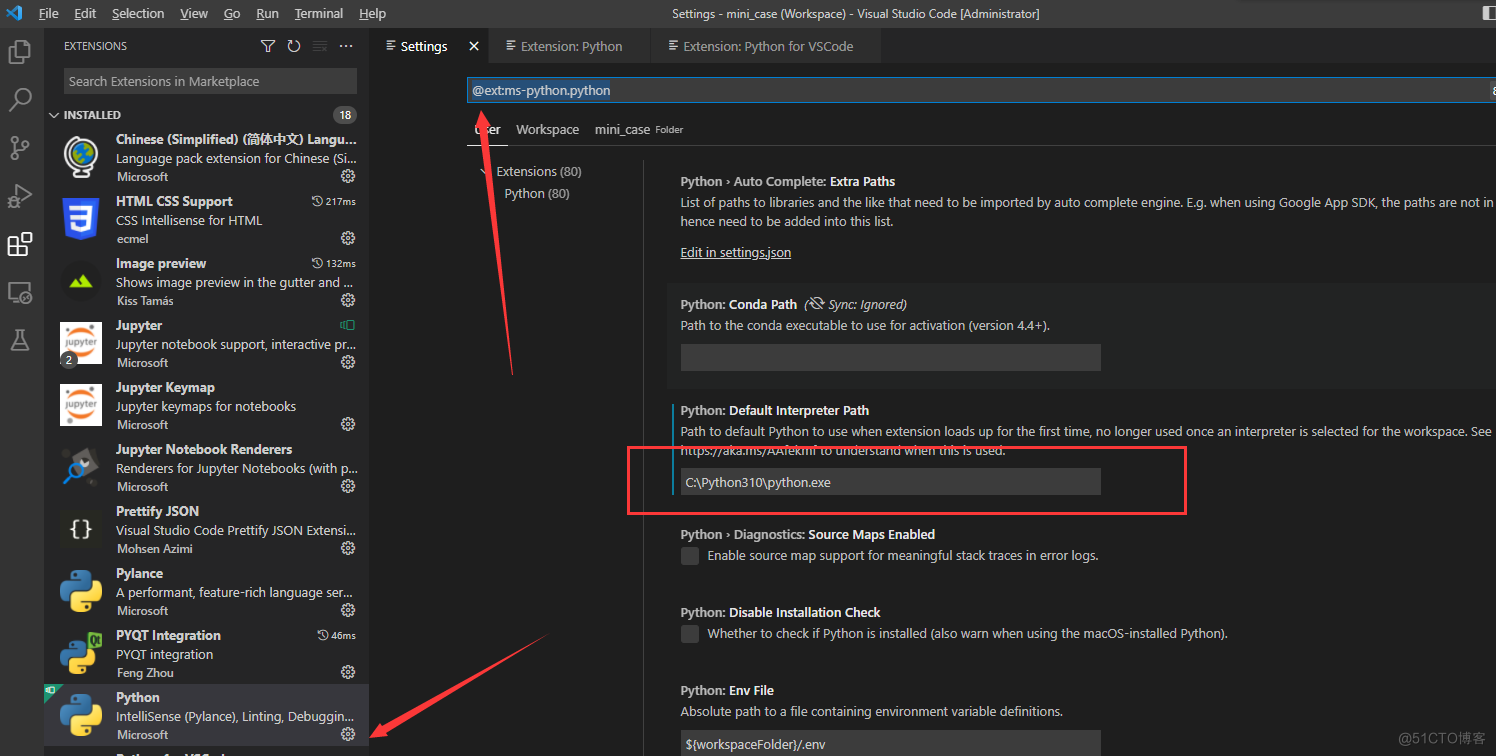
Task: Click the Default Interpreter Path field
Action: point(890,482)
